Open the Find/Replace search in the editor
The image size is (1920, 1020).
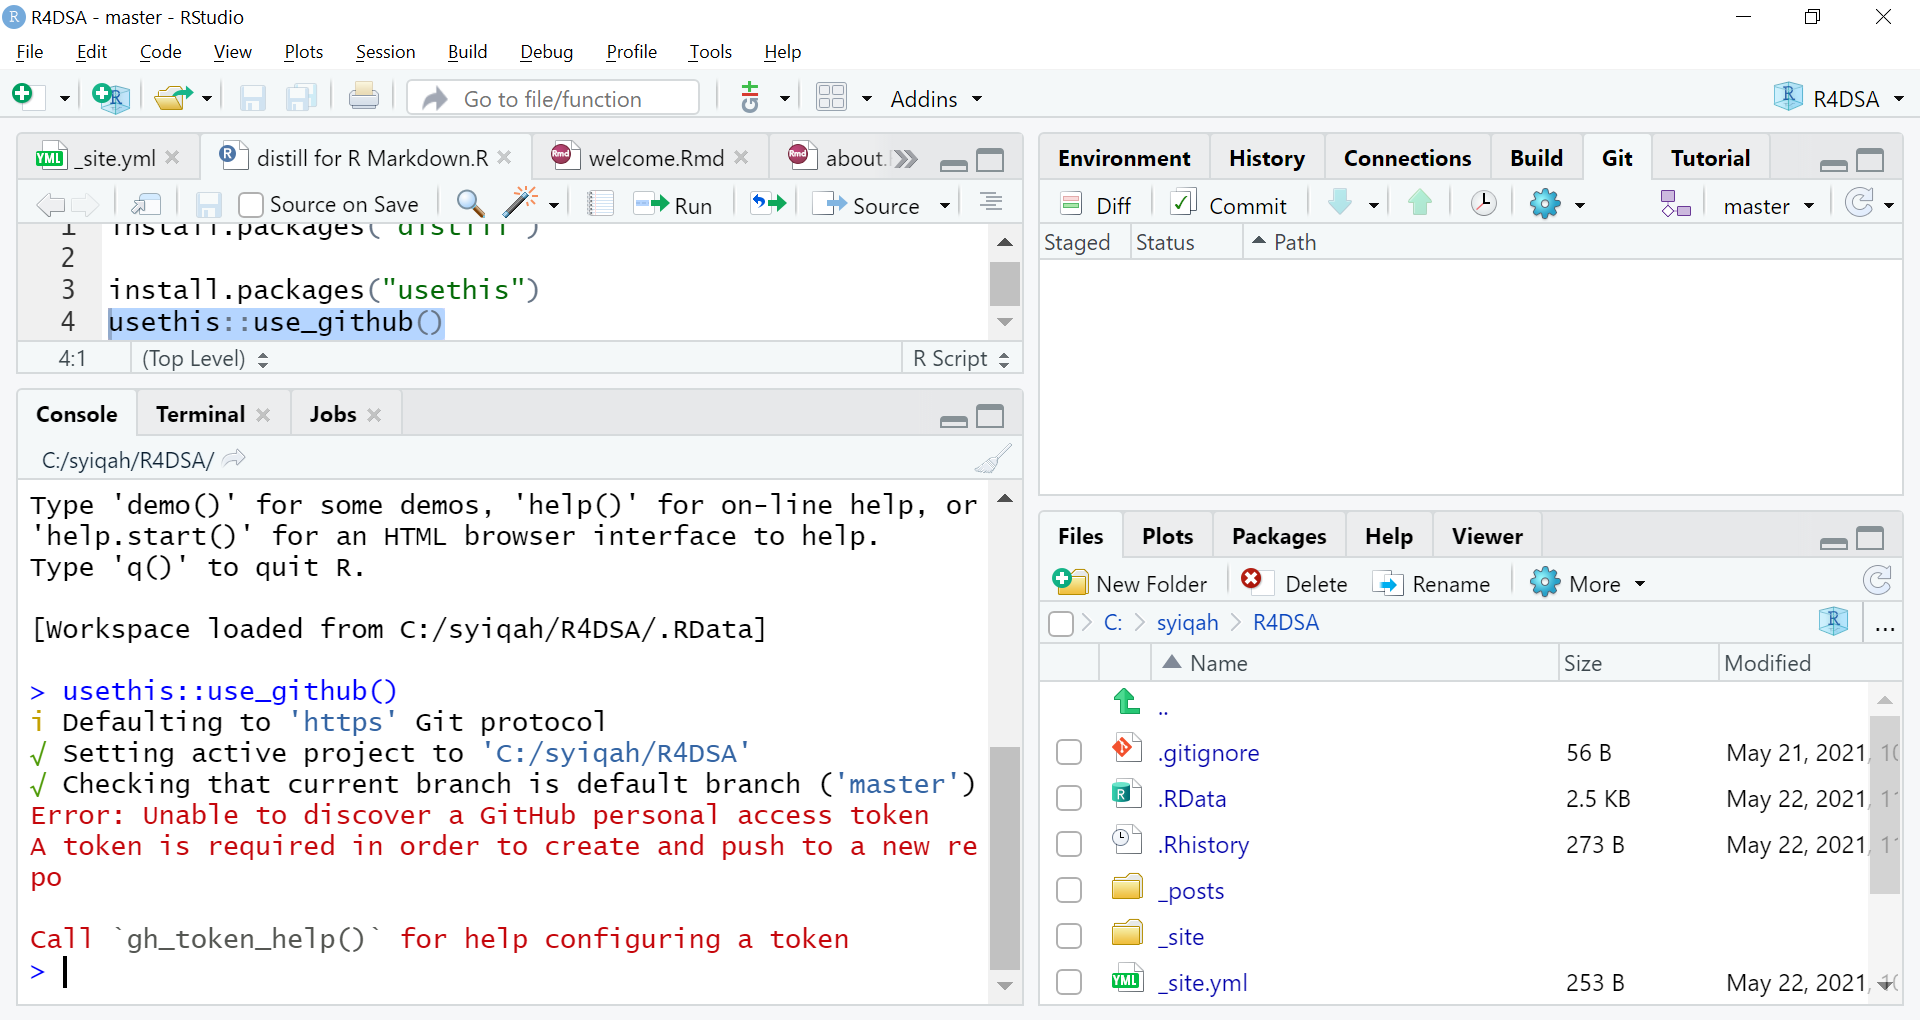pyautogui.click(x=469, y=203)
